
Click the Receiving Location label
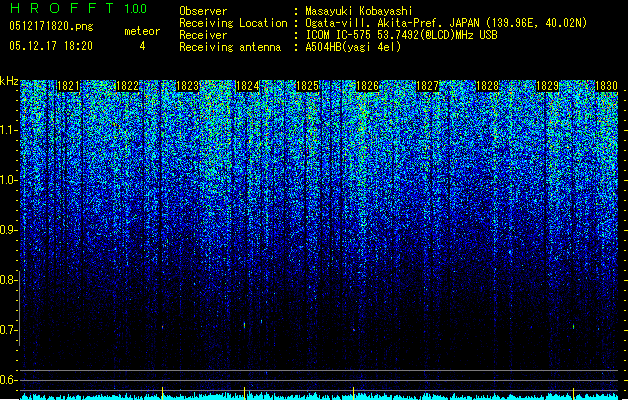(233, 23)
